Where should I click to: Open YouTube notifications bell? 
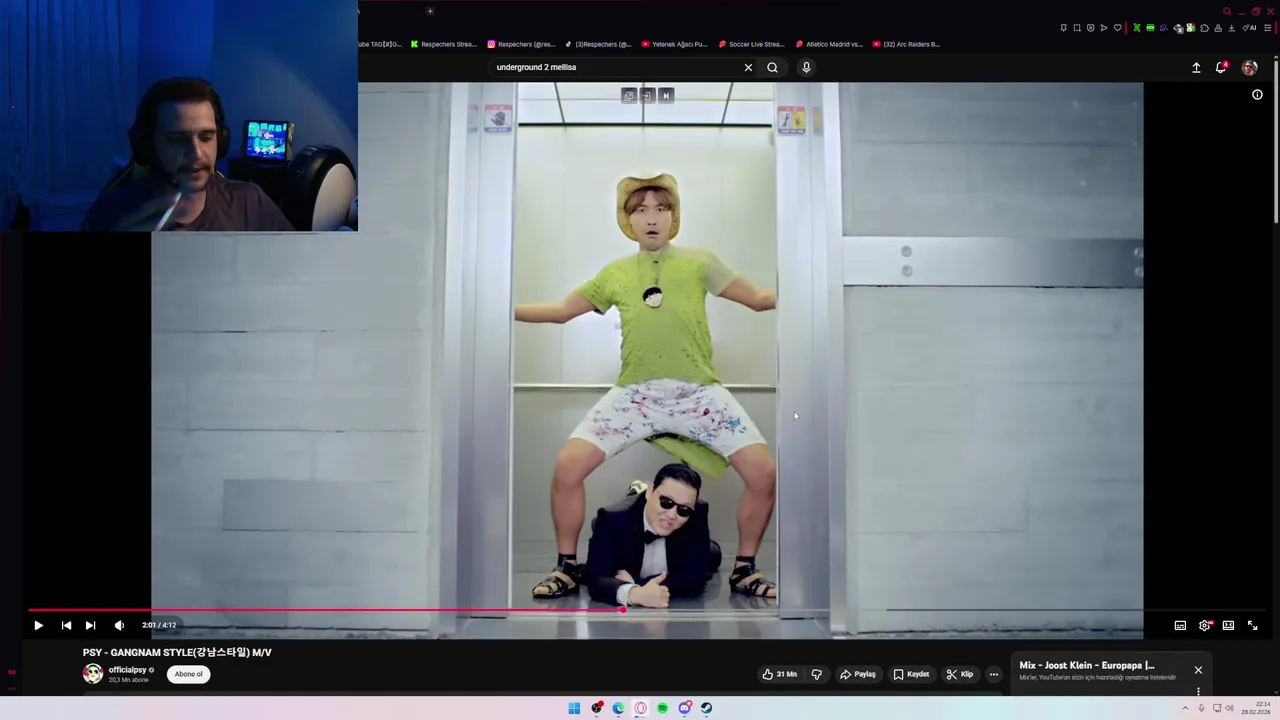pos(1221,67)
